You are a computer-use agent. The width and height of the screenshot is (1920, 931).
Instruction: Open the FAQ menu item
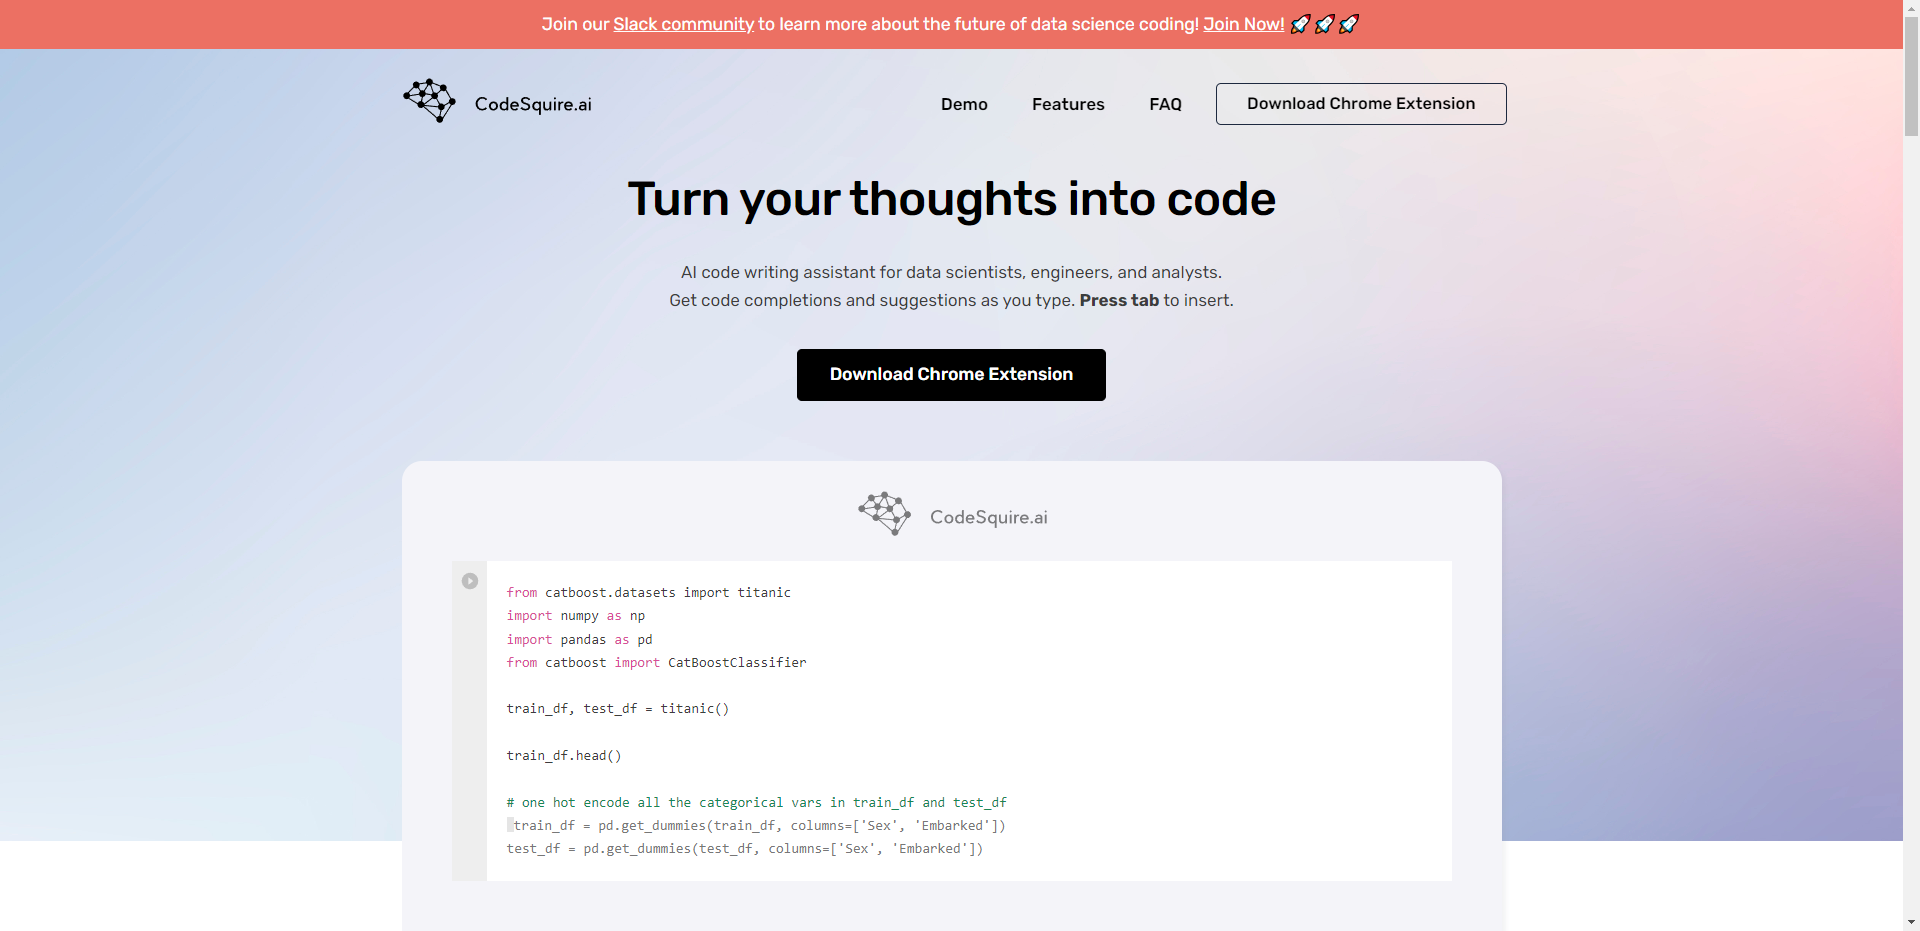(1165, 104)
